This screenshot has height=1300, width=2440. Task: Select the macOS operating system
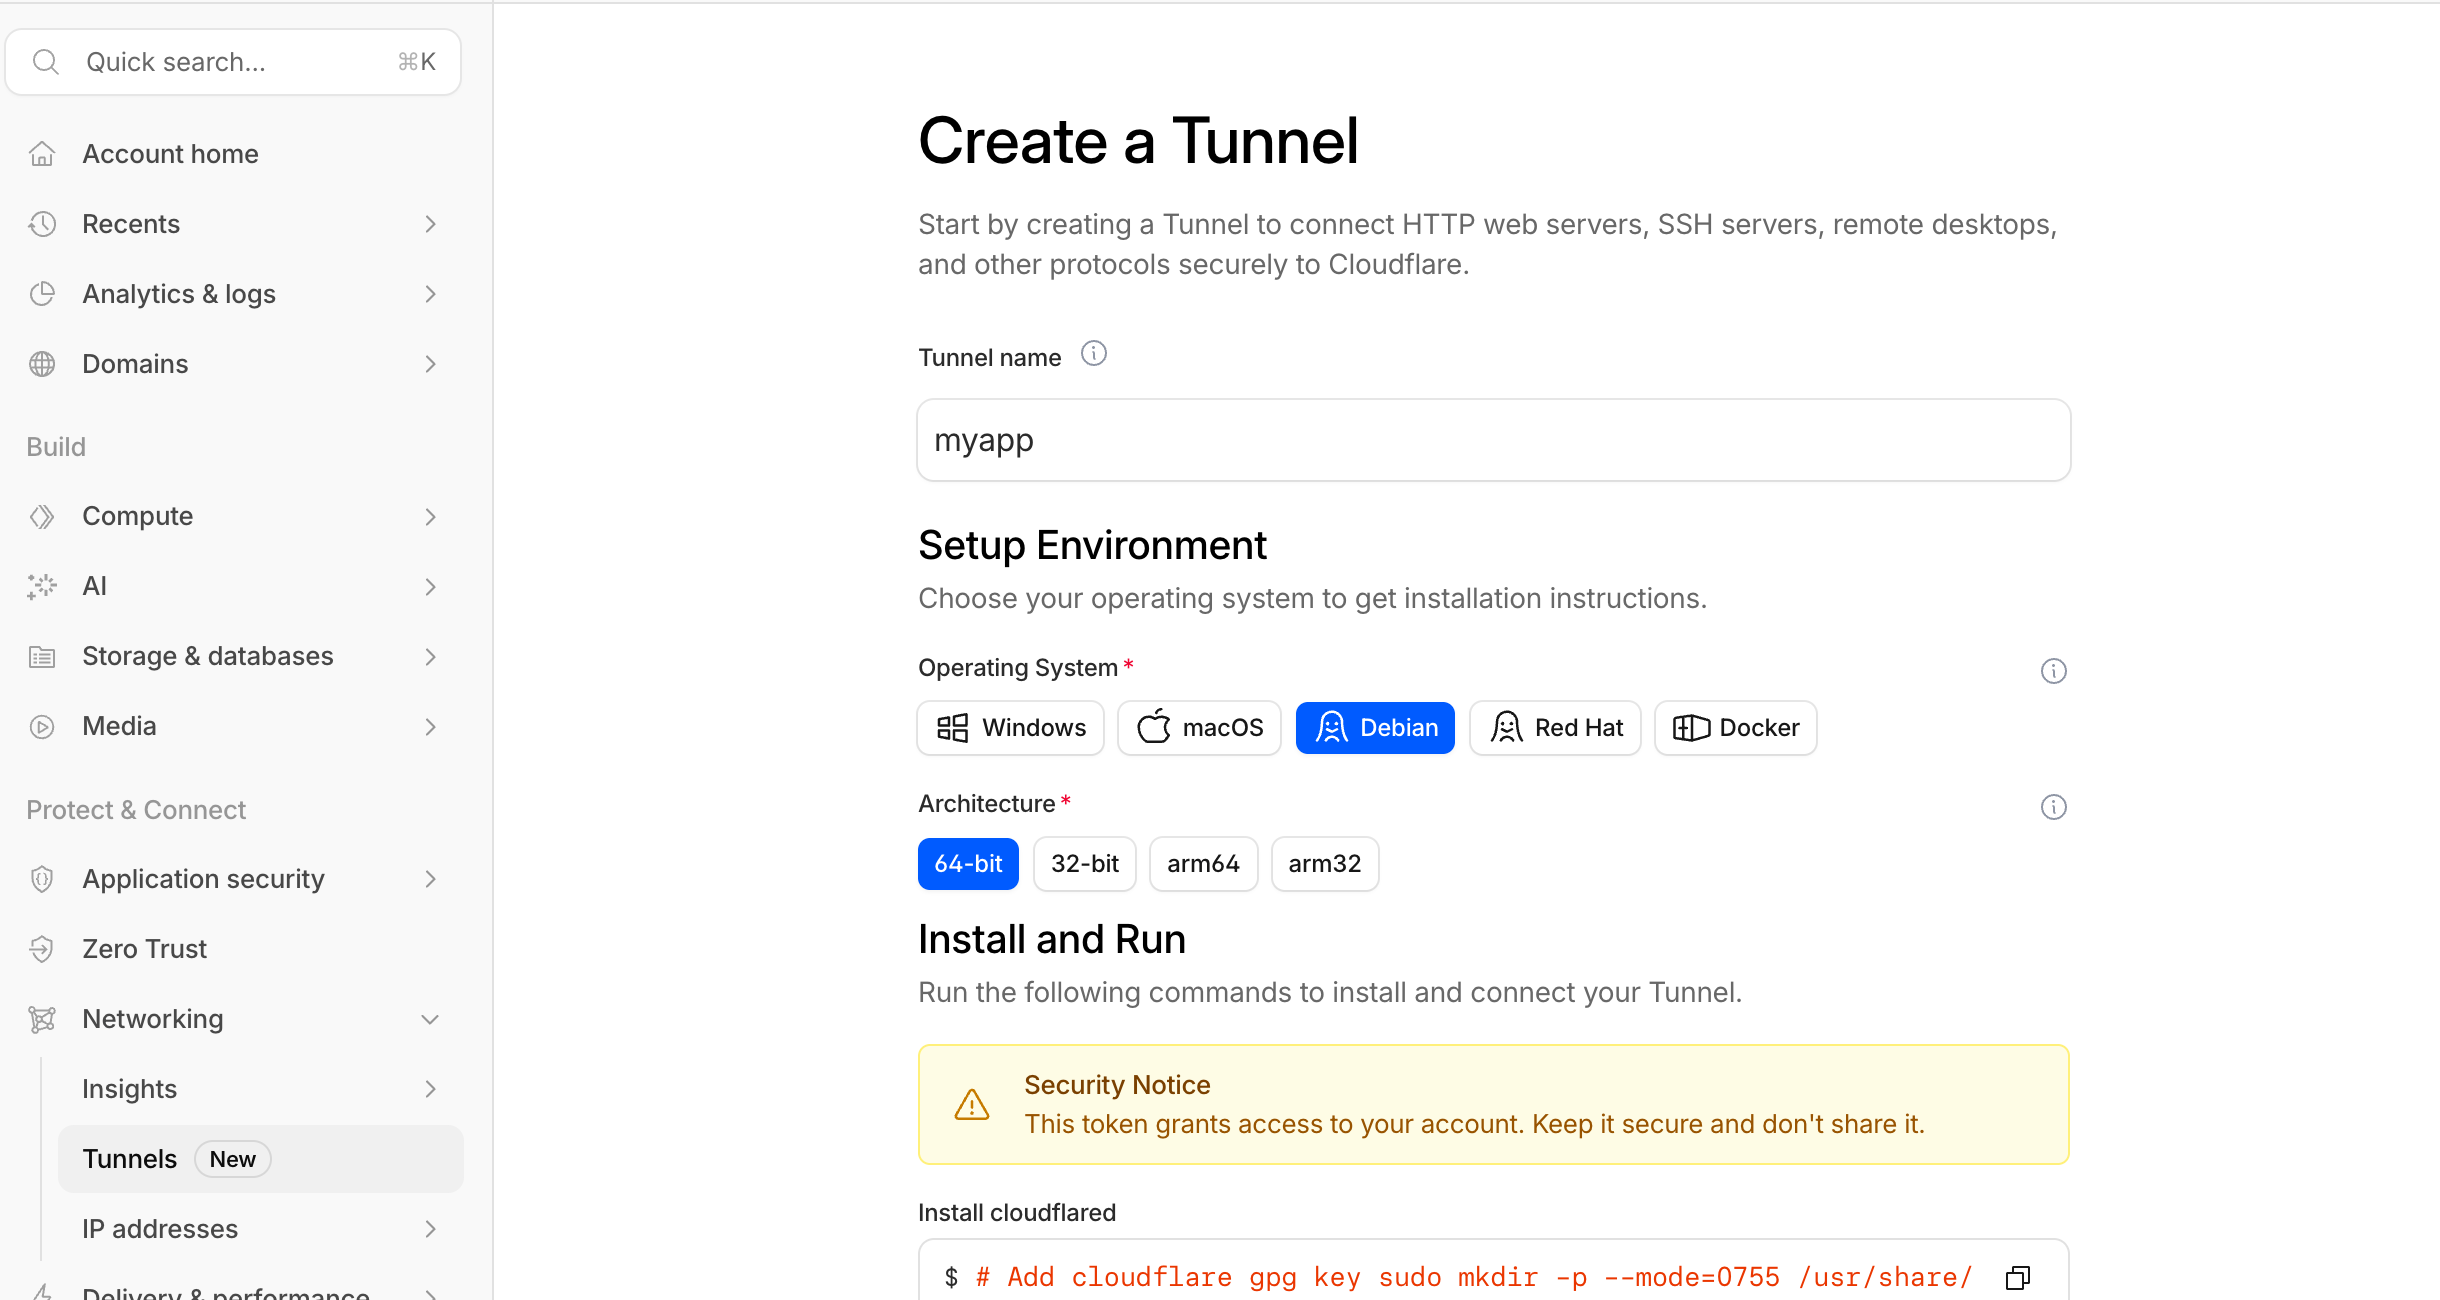[1200, 728]
